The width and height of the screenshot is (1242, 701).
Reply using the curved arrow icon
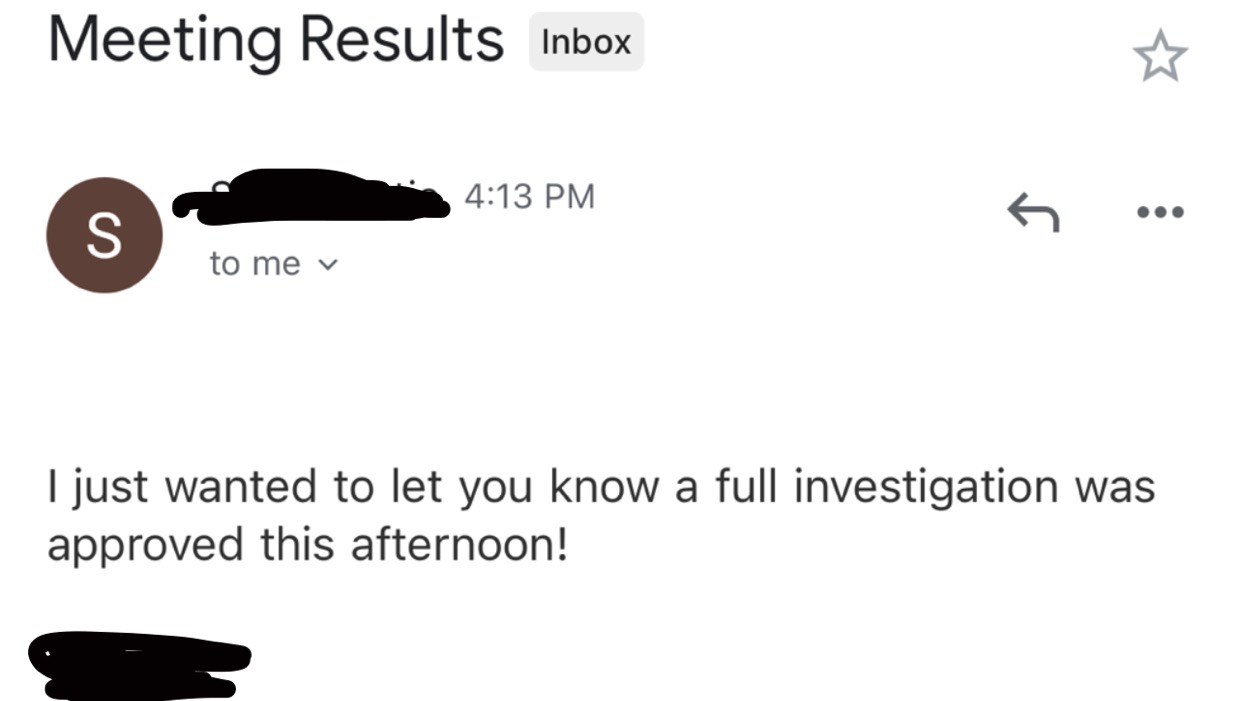(1033, 212)
